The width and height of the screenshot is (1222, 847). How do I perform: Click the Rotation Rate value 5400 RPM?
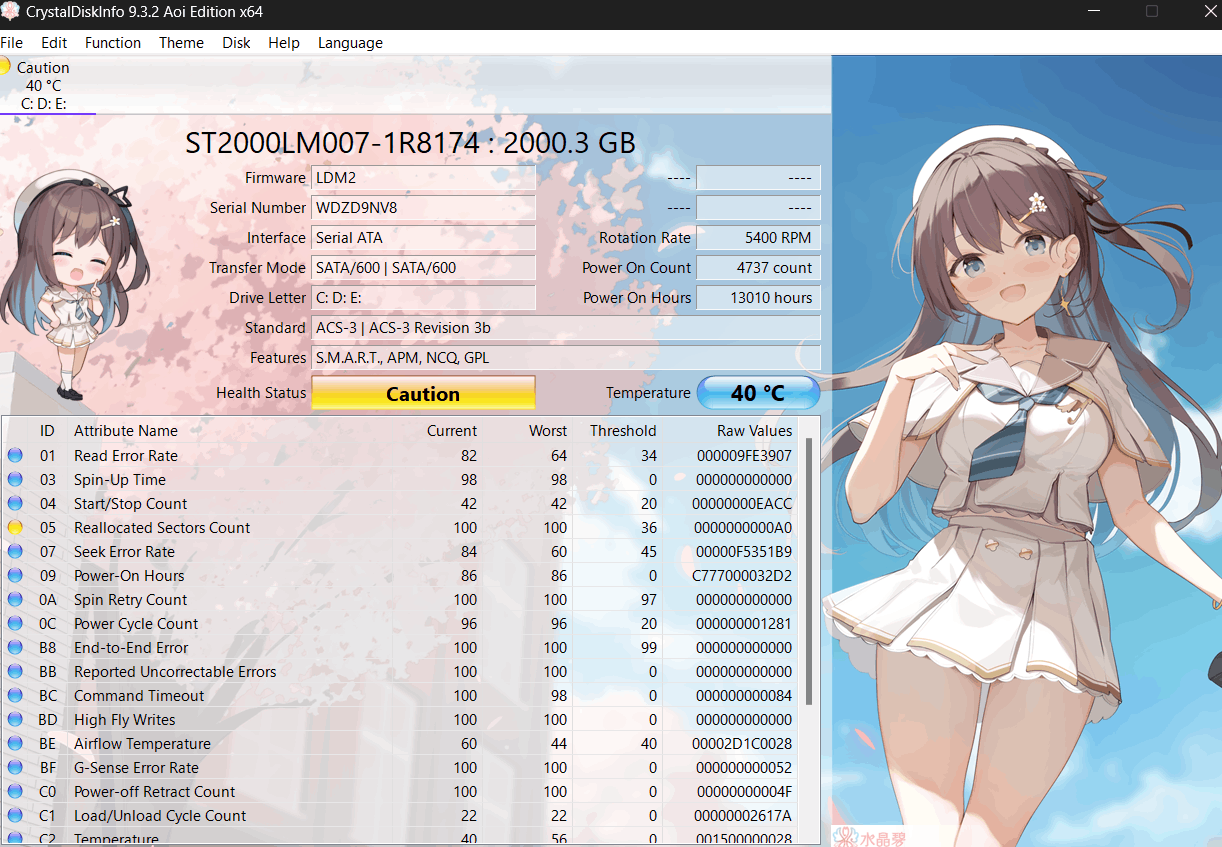coord(758,238)
